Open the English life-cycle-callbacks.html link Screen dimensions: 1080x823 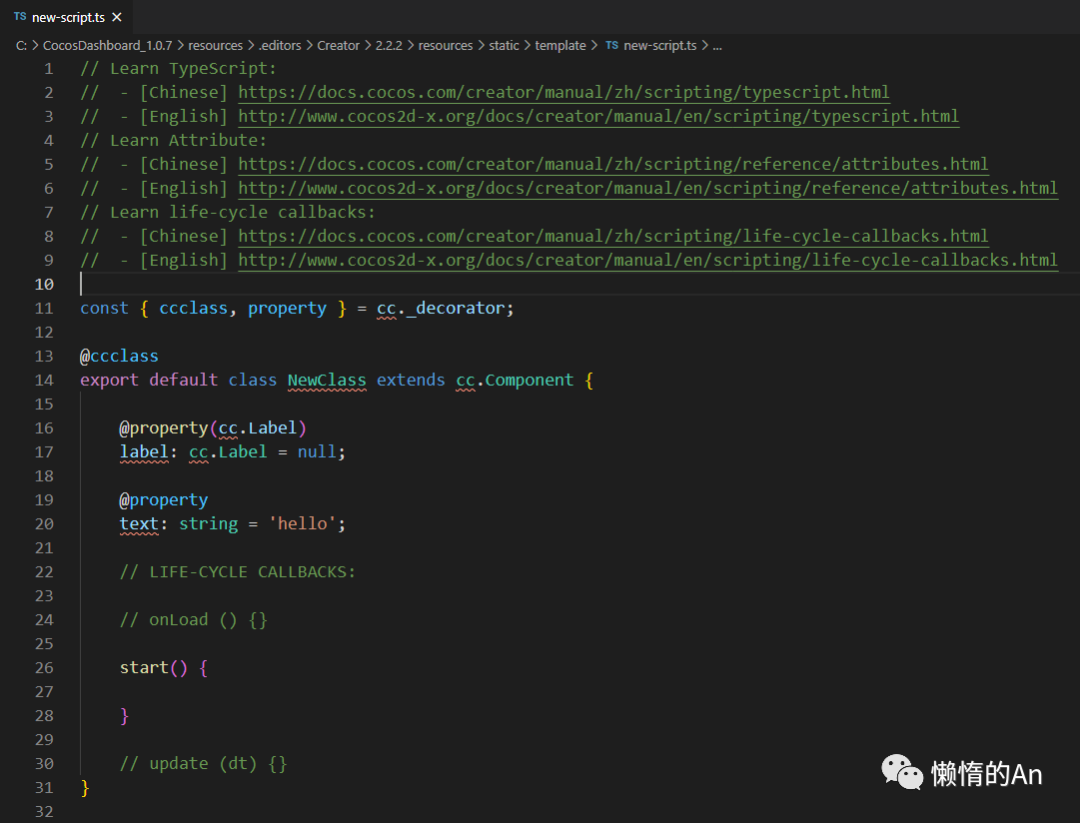tap(647, 261)
